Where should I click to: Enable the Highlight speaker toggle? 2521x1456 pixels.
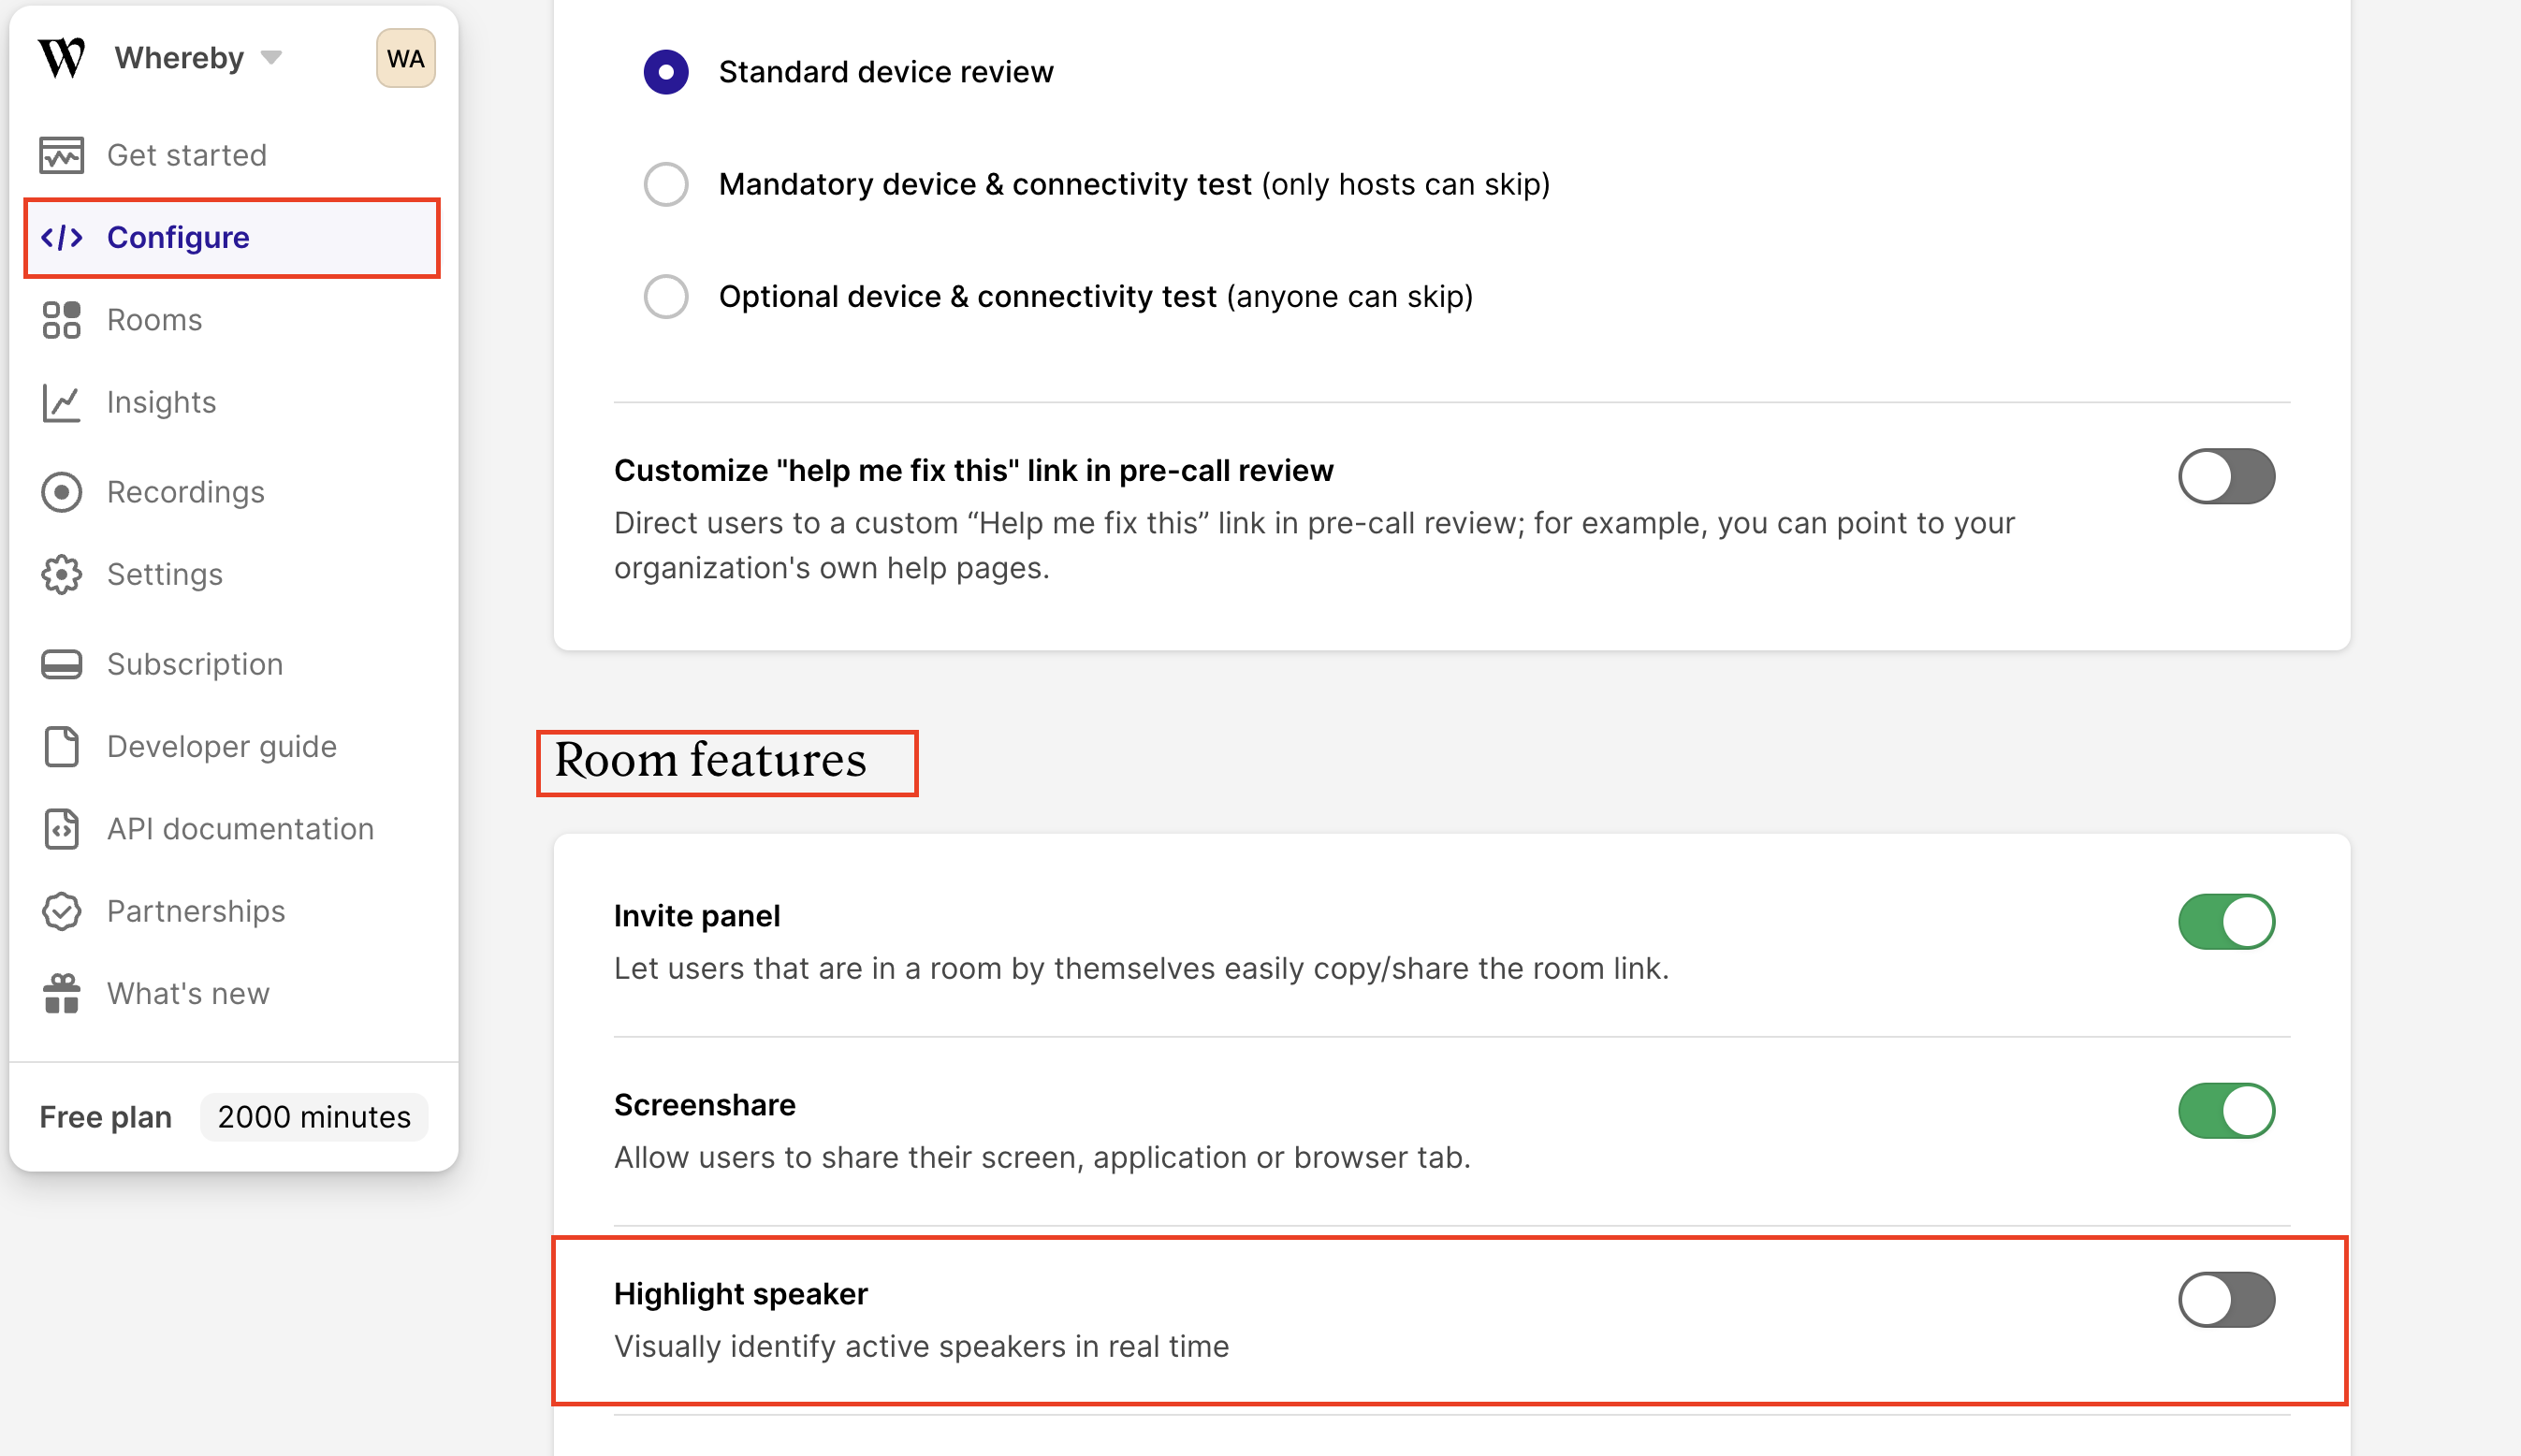(2226, 1299)
